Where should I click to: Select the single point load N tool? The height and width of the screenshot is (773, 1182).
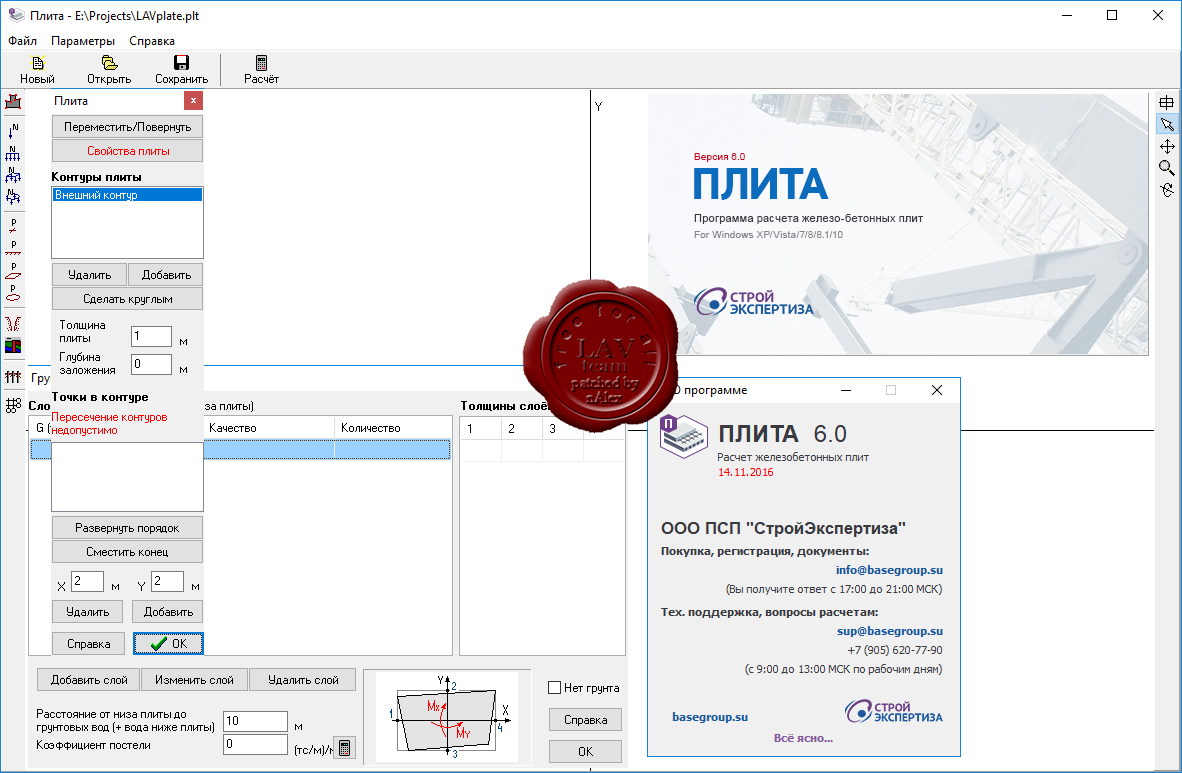[x=13, y=132]
